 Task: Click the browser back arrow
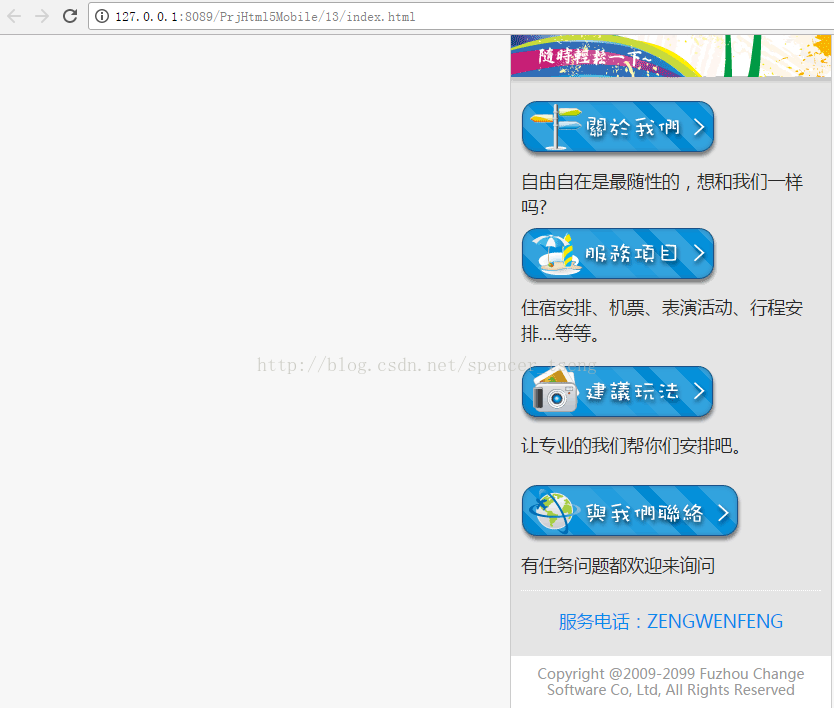point(14,16)
